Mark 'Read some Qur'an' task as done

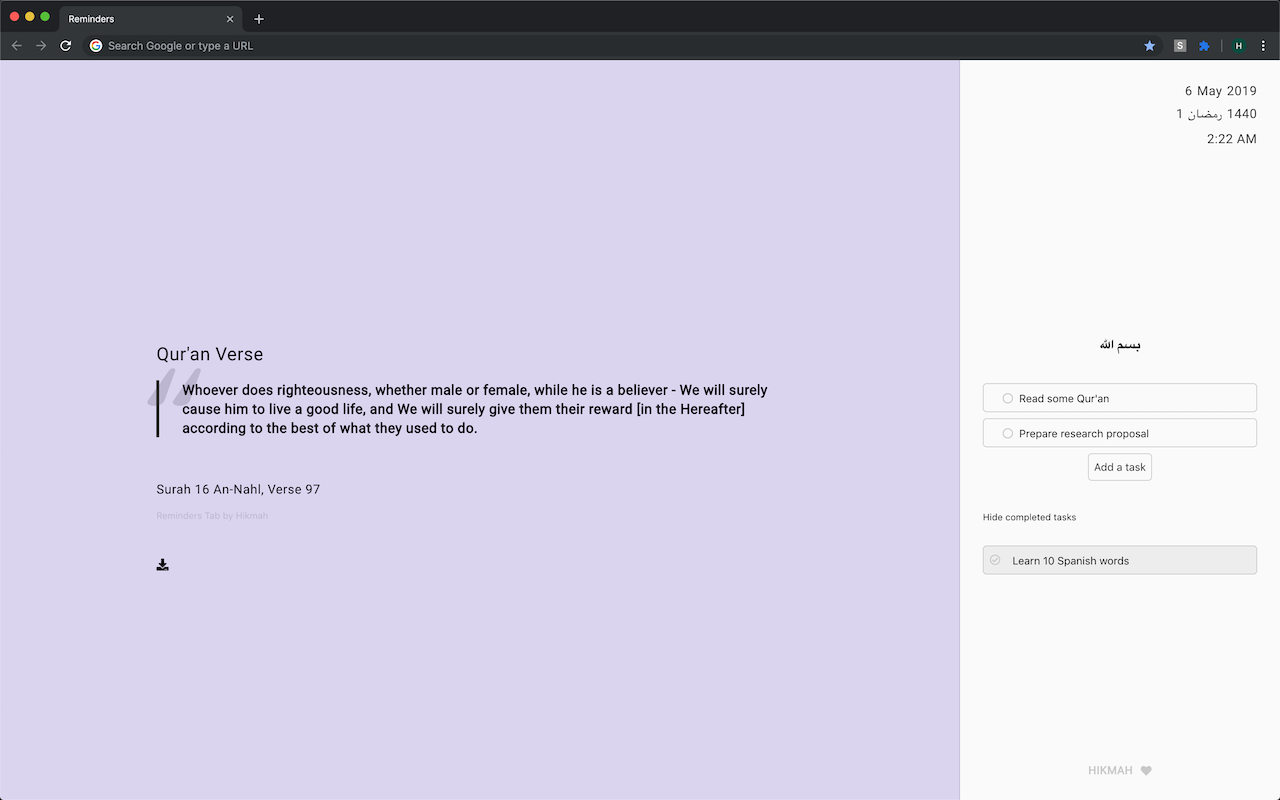click(x=1008, y=398)
